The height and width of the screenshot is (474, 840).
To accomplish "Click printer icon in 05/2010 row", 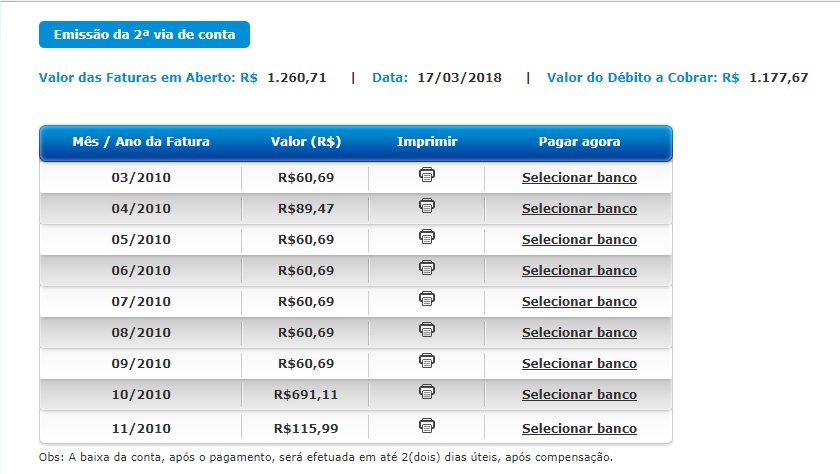I will click(x=427, y=237).
